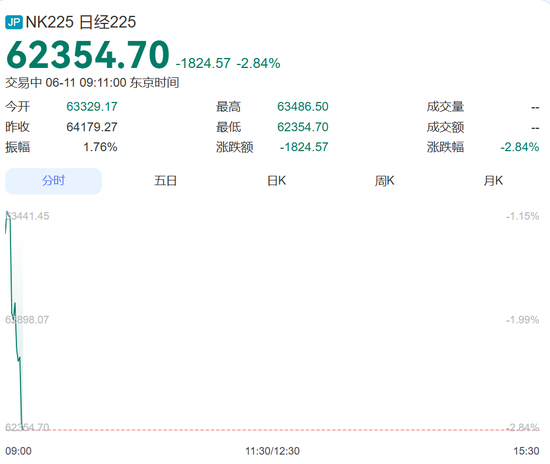Click the 最高 value 63486.50
This screenshot has height=464, width=550.
coord(303,107)
